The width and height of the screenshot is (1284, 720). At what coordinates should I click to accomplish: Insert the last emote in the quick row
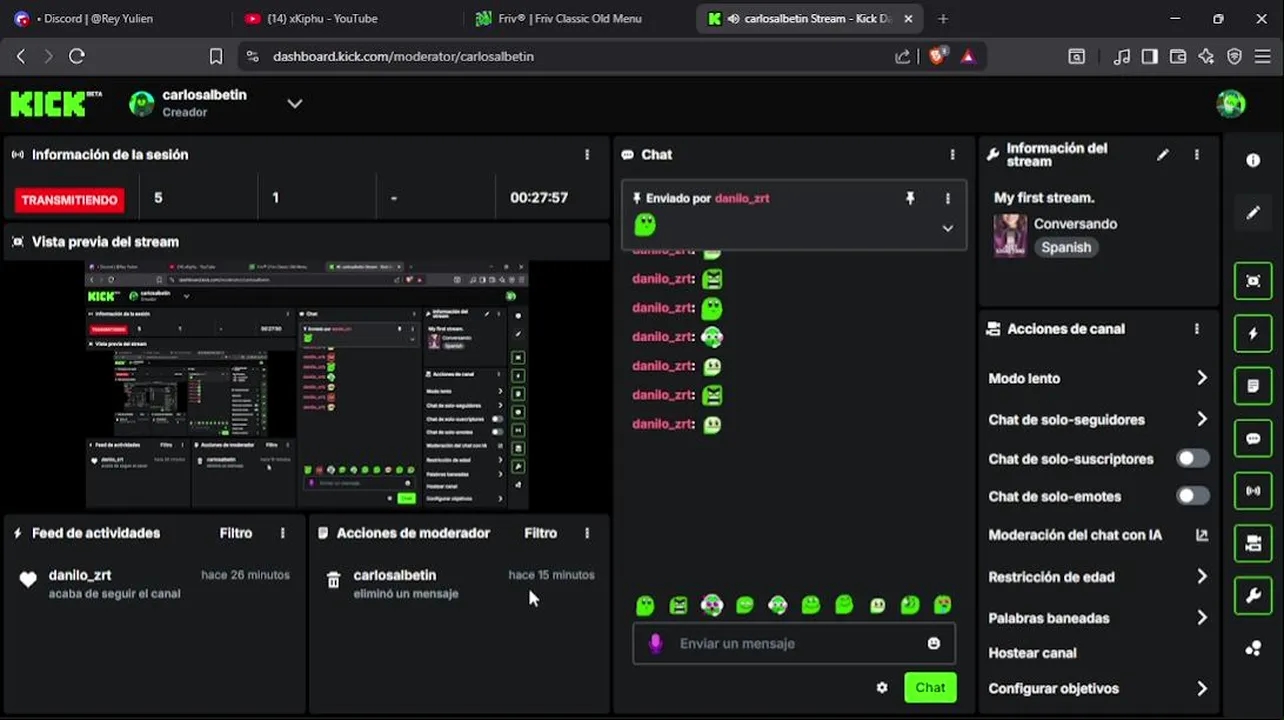tap(943, 605)
